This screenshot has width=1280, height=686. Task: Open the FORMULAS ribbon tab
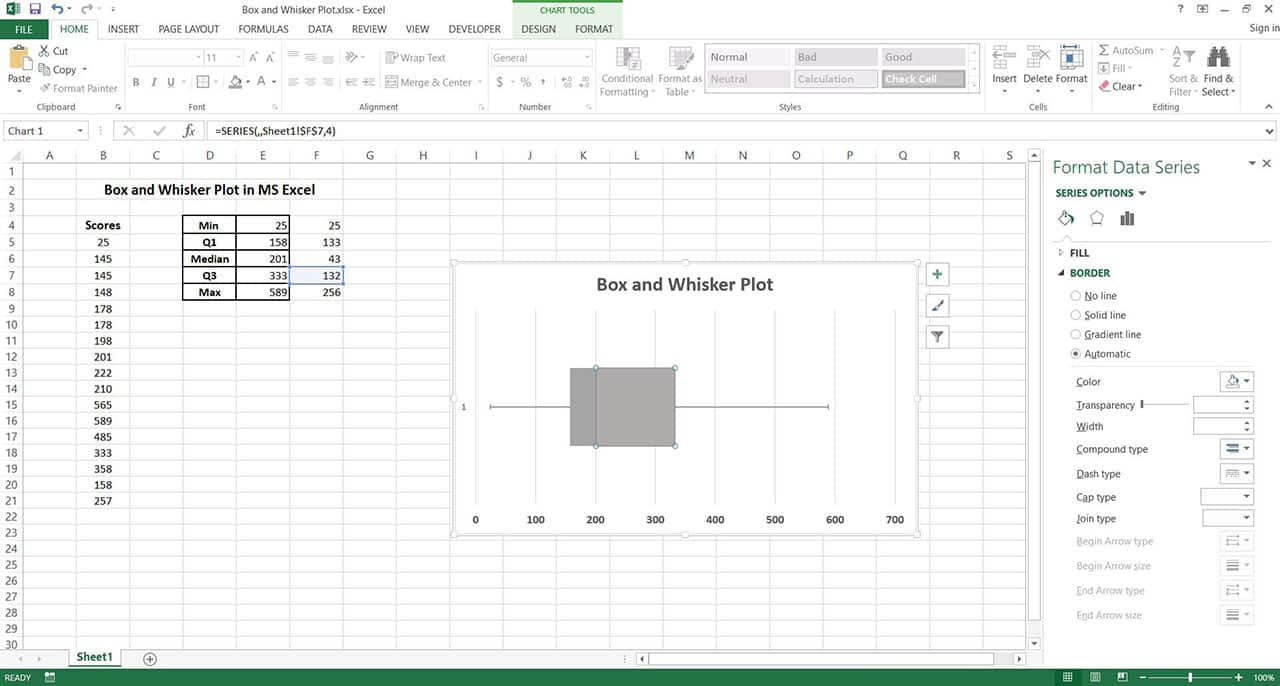[263, 29]
